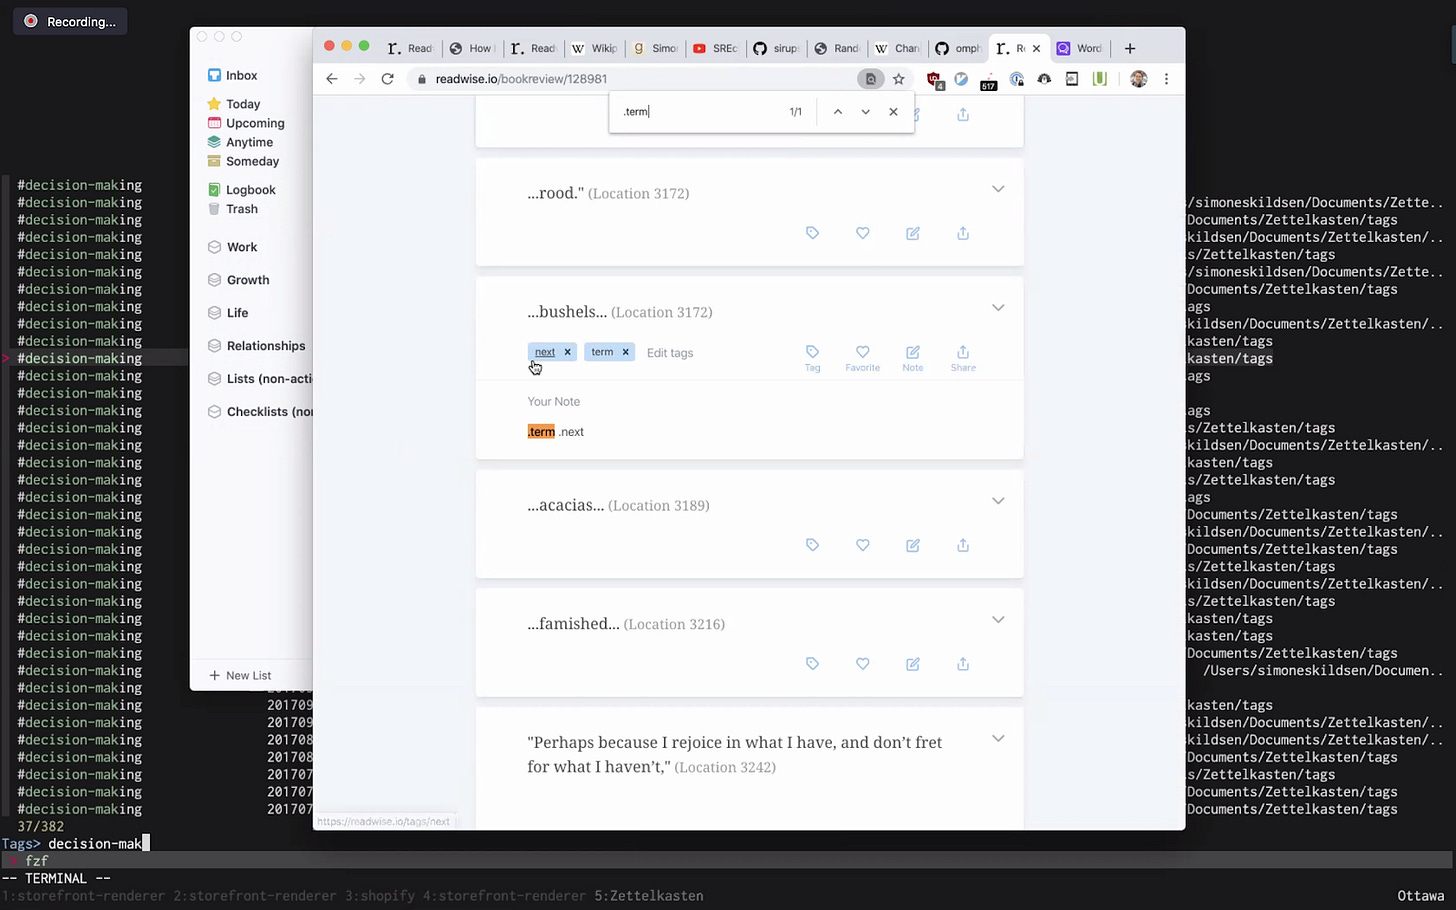This screenshot has width=1456, height=910.
Task: Select tmux window '3:shopify' in terminal
Action: [380, 896]
